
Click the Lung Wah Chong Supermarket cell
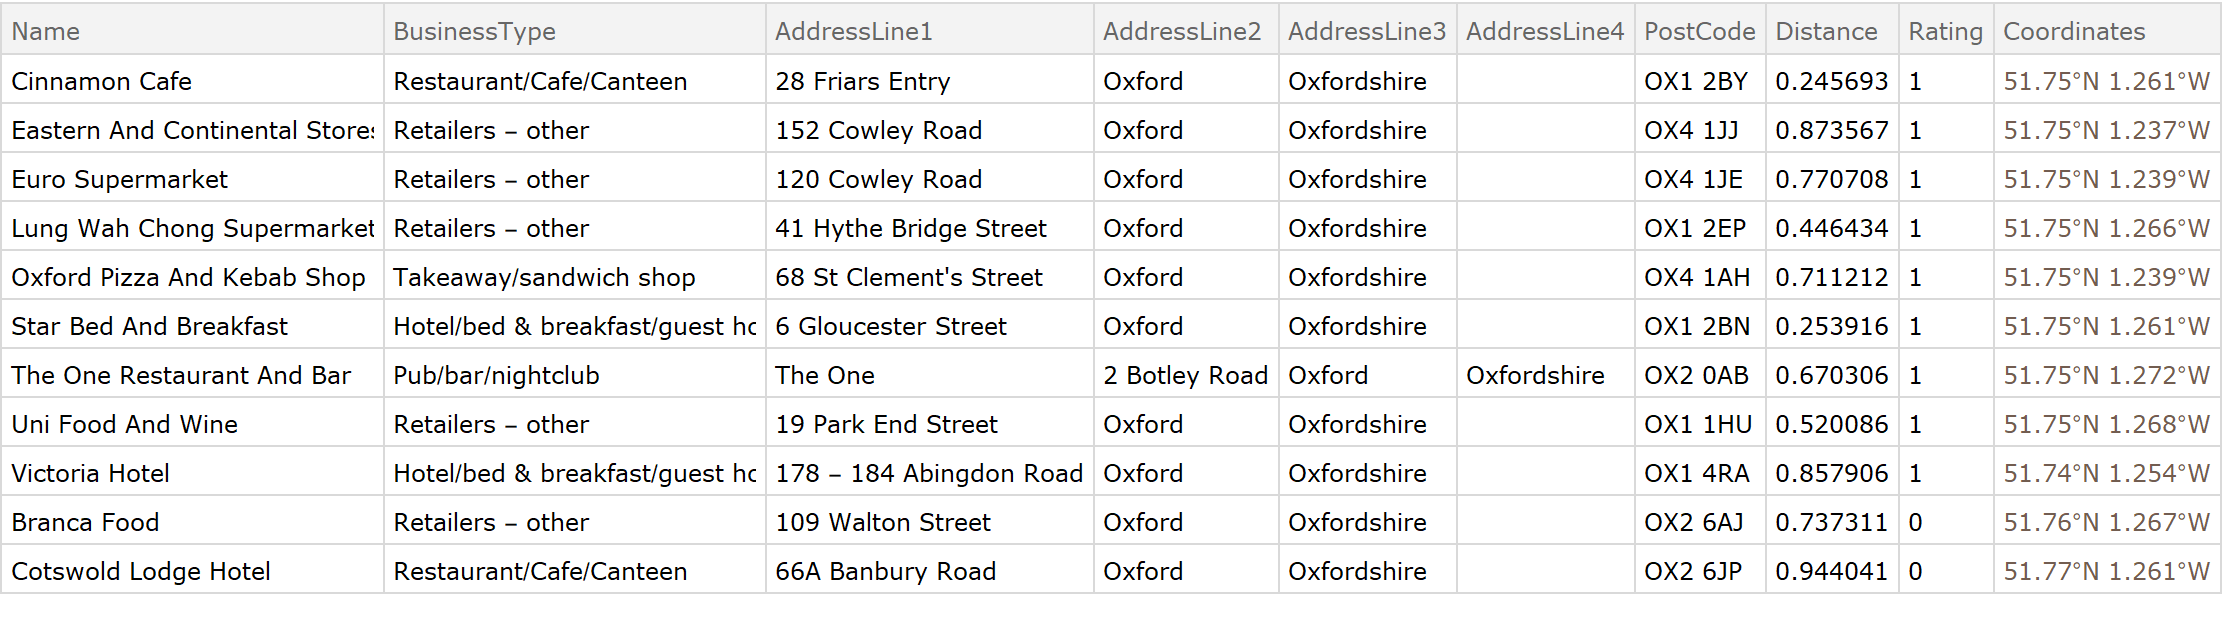(x=192, y=228)
